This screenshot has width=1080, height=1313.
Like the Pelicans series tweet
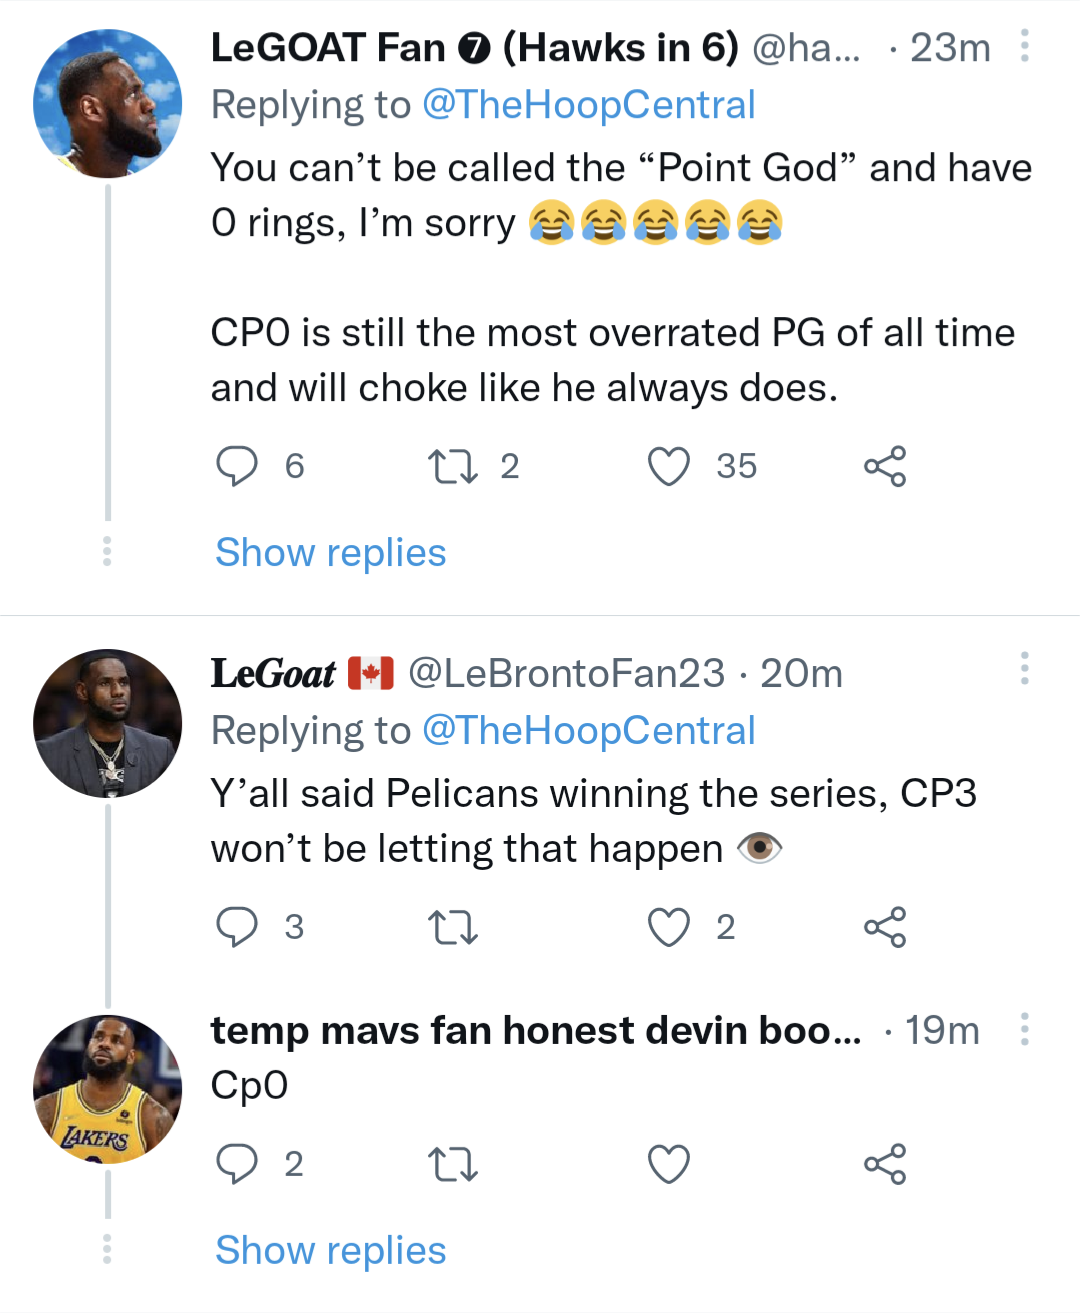click(669, 927)
